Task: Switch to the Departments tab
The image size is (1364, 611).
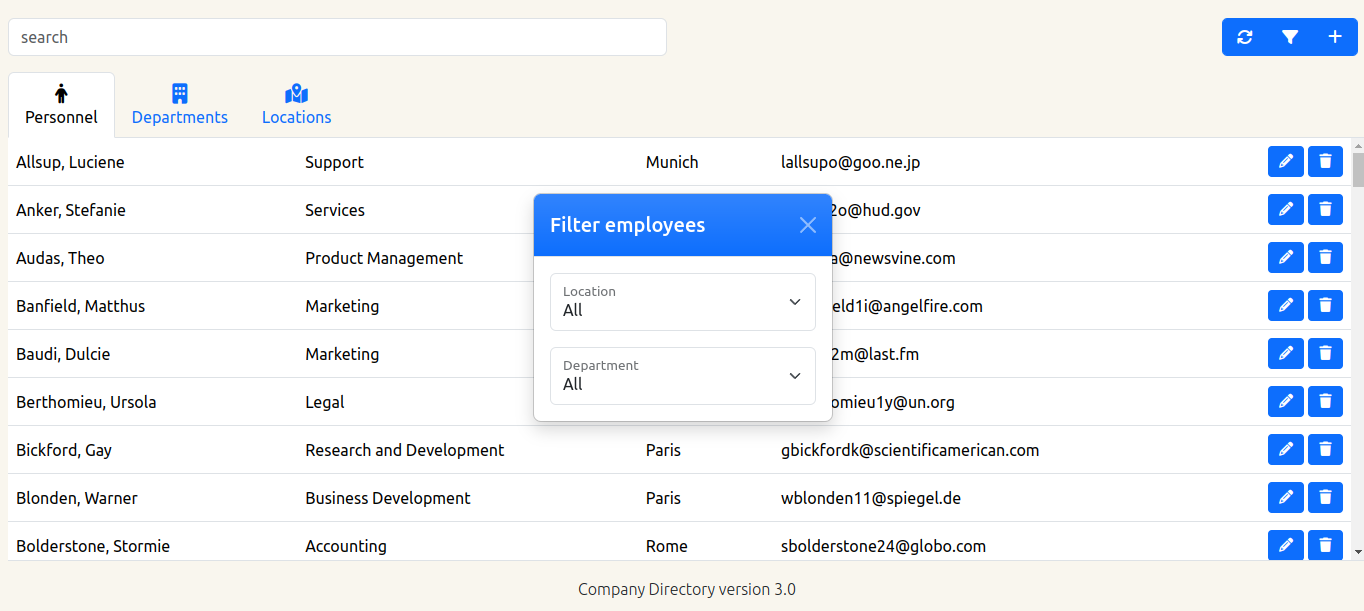Action: click(x=180, y=105)
